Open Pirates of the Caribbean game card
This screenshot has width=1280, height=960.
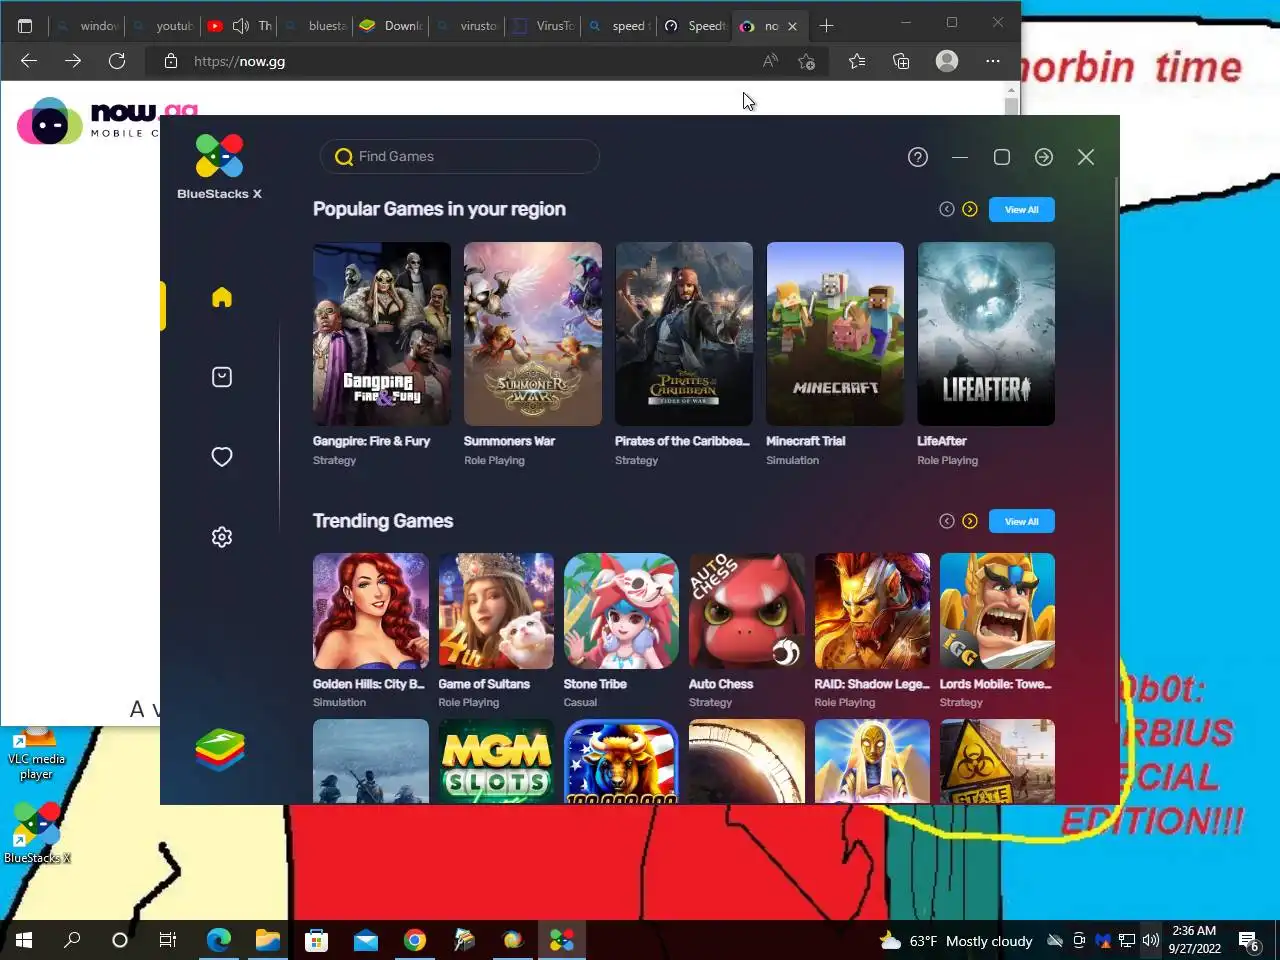684,334
